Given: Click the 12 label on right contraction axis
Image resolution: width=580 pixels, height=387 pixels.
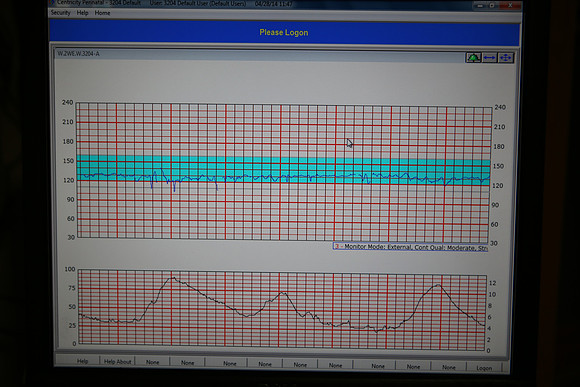Looking at the screenshot, I should 492,283.
